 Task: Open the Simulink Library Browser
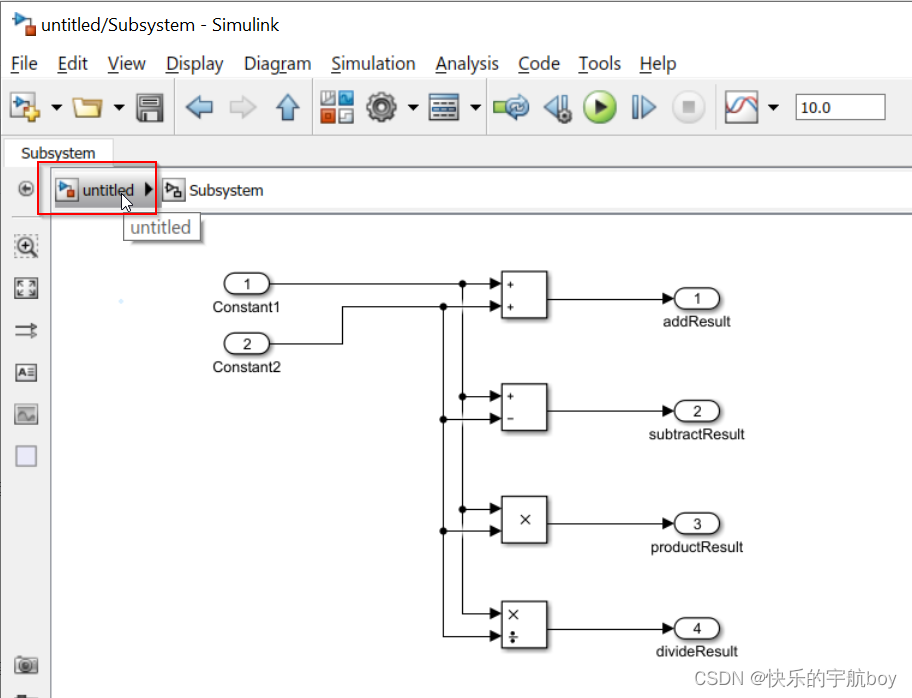tap(337, 108)
